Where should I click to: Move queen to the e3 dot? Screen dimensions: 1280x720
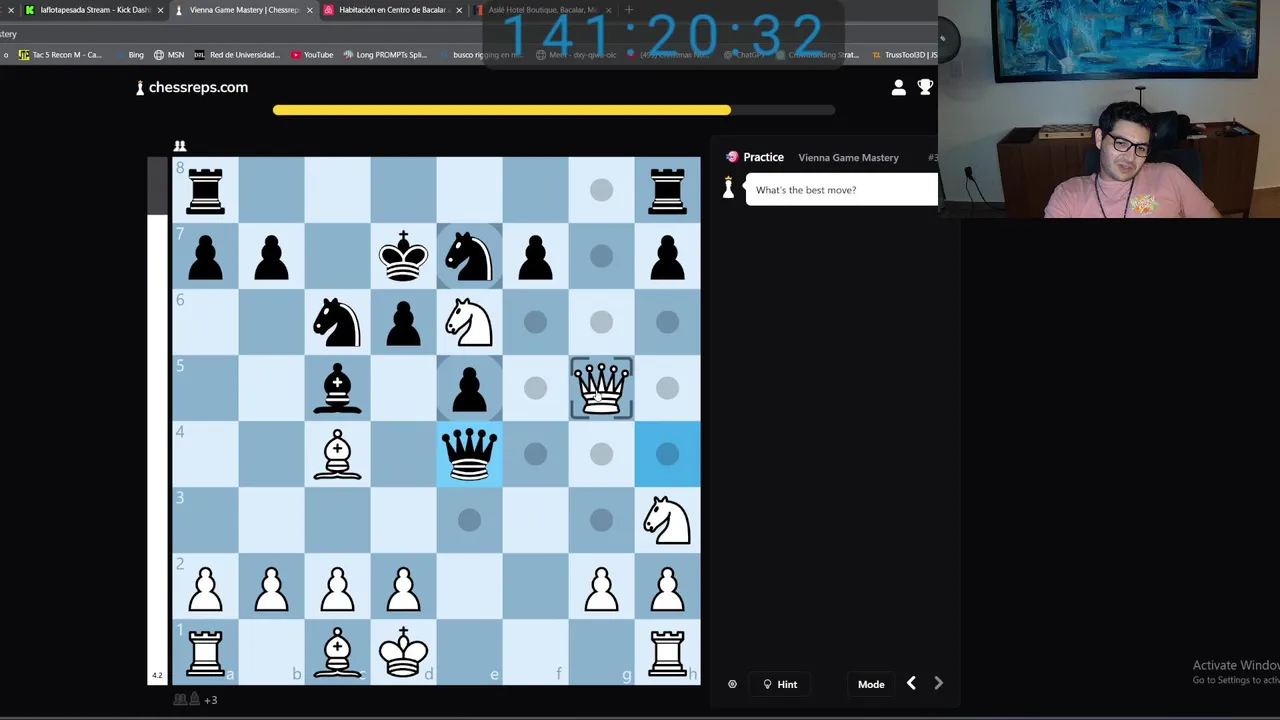[x=469, y=520]
